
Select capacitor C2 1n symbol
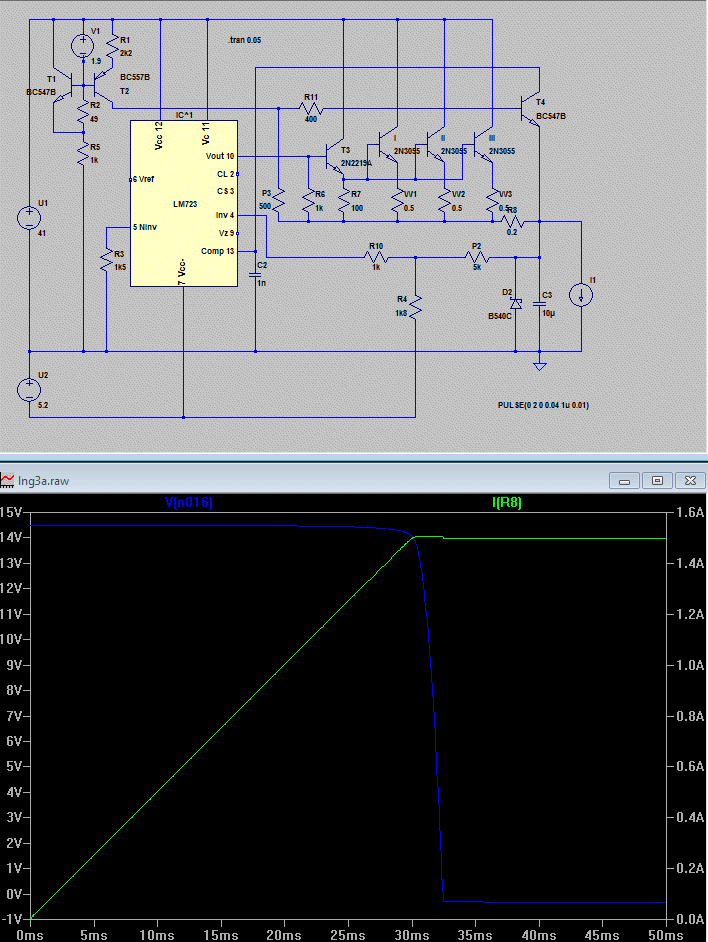coord(255,275)
